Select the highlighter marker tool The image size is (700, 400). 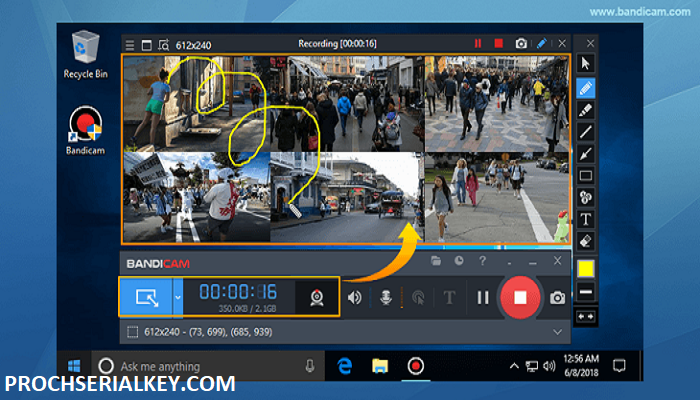(x=585, y=110)
